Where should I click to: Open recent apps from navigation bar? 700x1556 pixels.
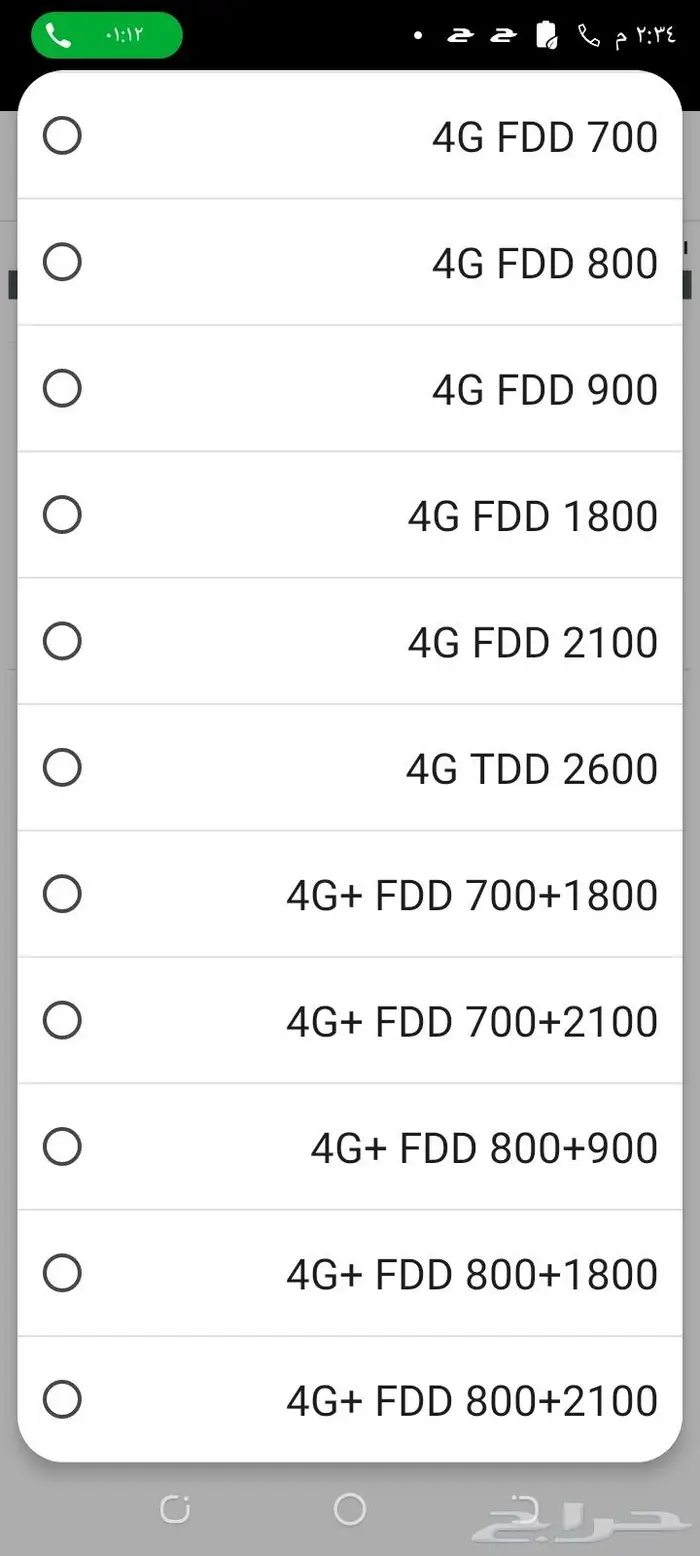click(174, 1508)
